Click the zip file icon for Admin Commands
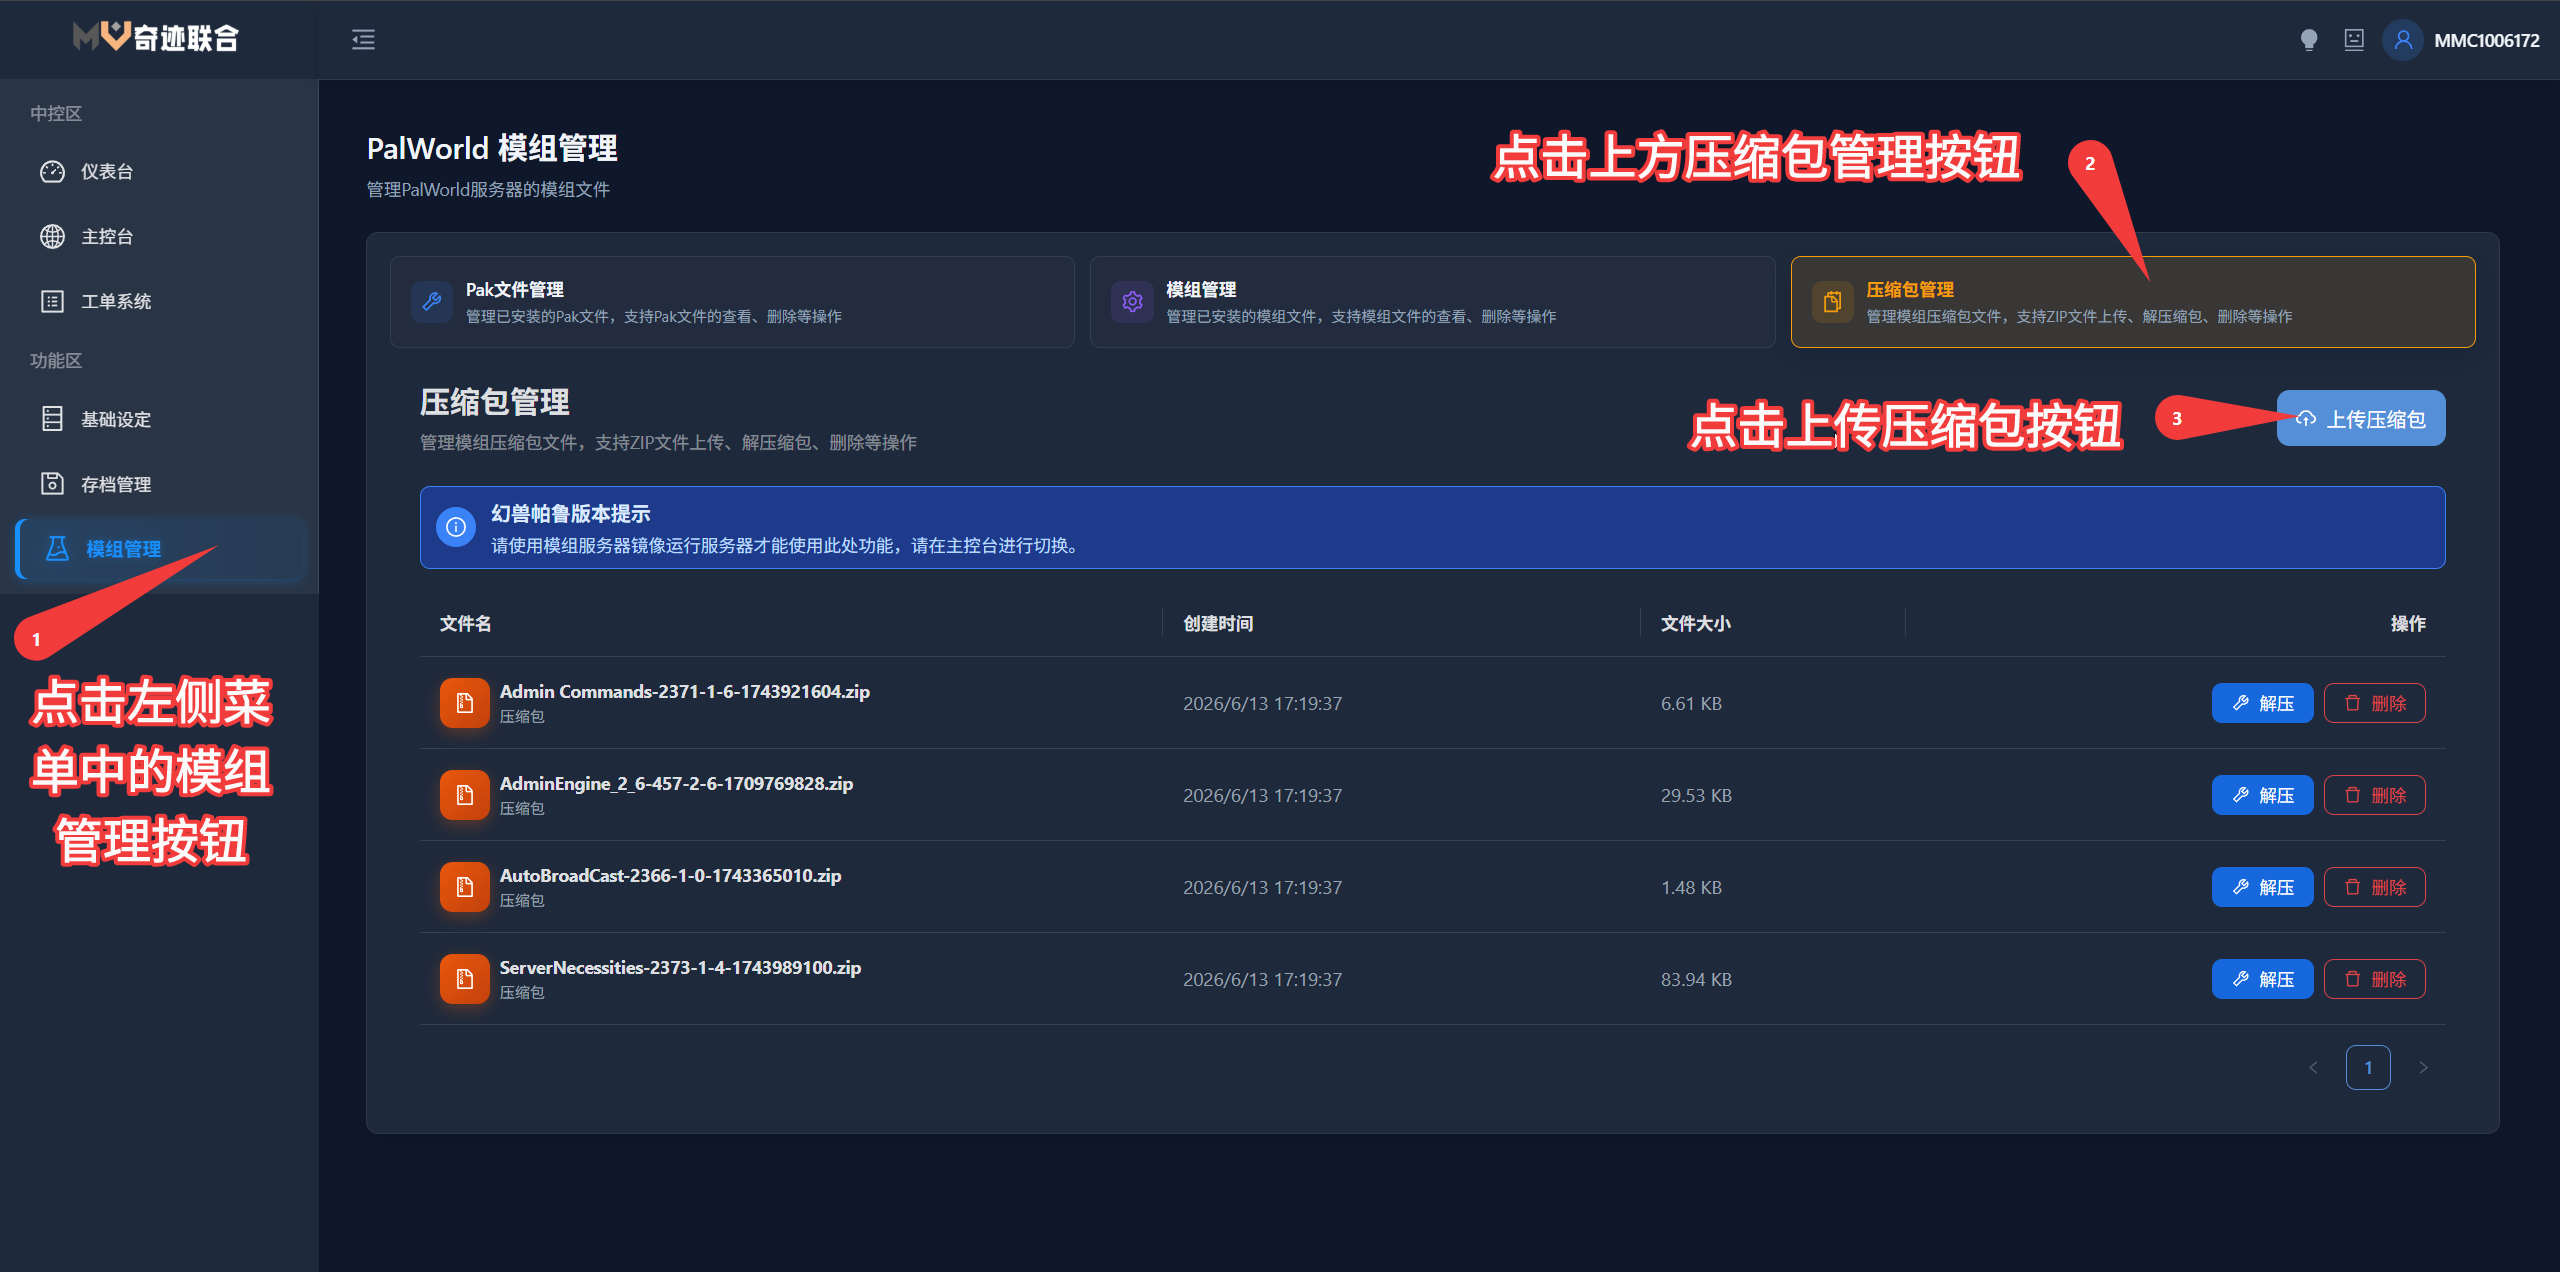The image size is (2560, 1272). click(465, 703)
